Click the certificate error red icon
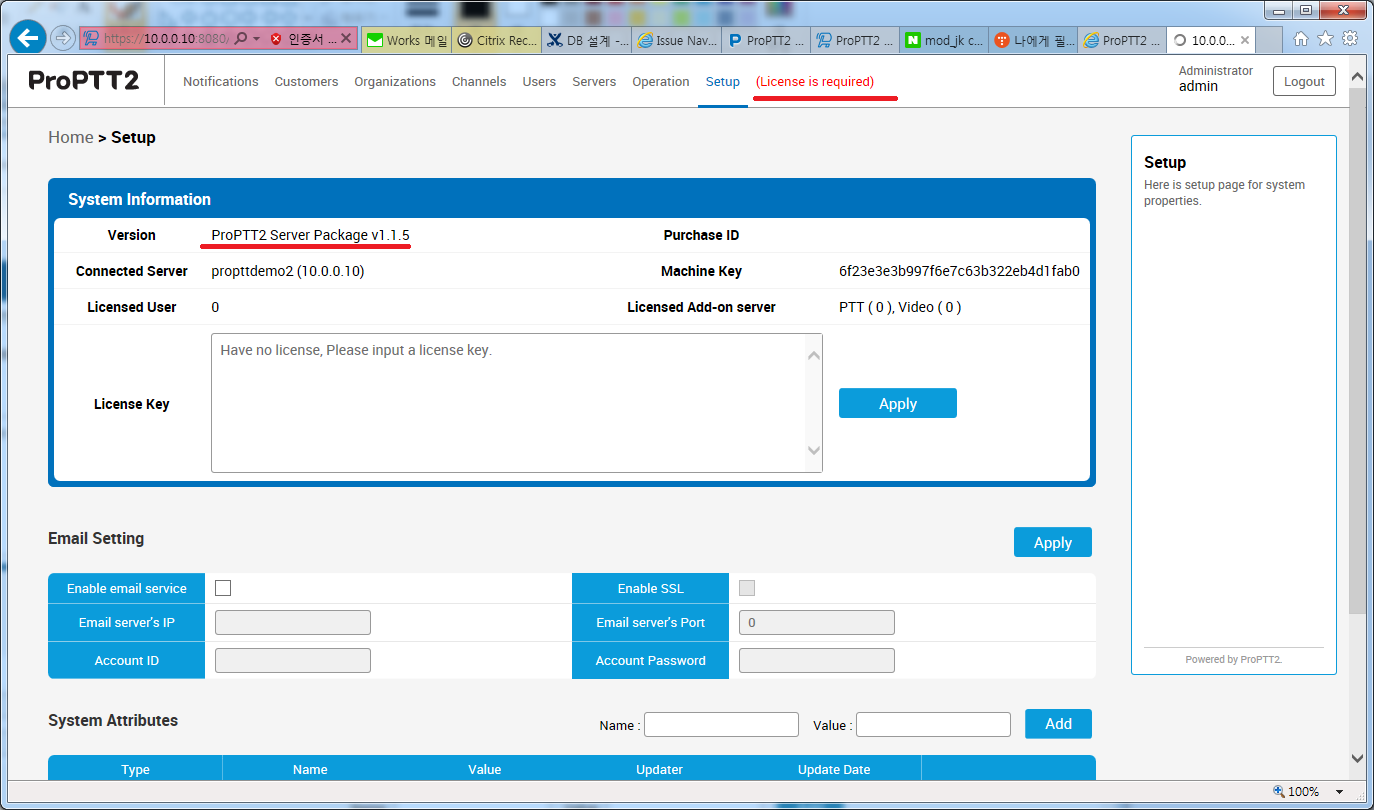The image size is (1374, 810). click(x=276, y=39)
